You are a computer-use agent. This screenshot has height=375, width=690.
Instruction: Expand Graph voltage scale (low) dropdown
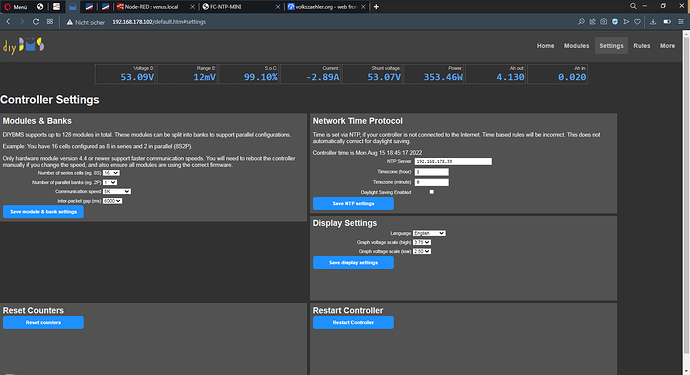[x=422, y=251]
